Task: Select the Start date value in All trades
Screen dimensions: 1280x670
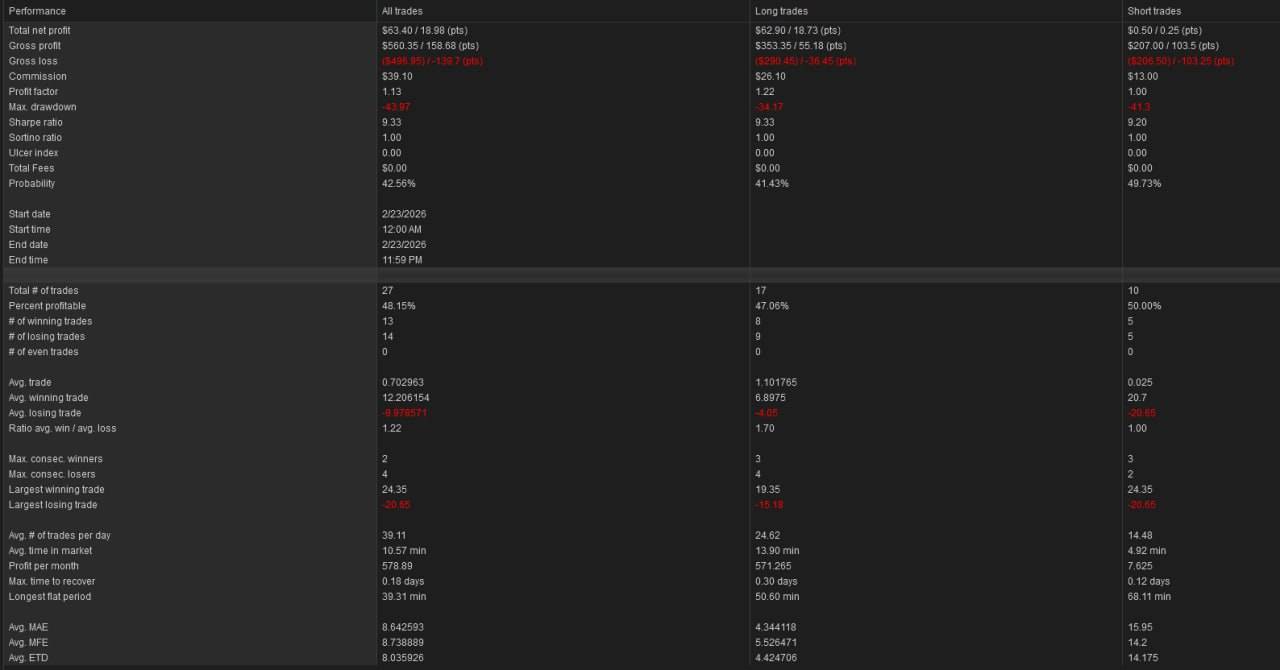Action: 404,214
